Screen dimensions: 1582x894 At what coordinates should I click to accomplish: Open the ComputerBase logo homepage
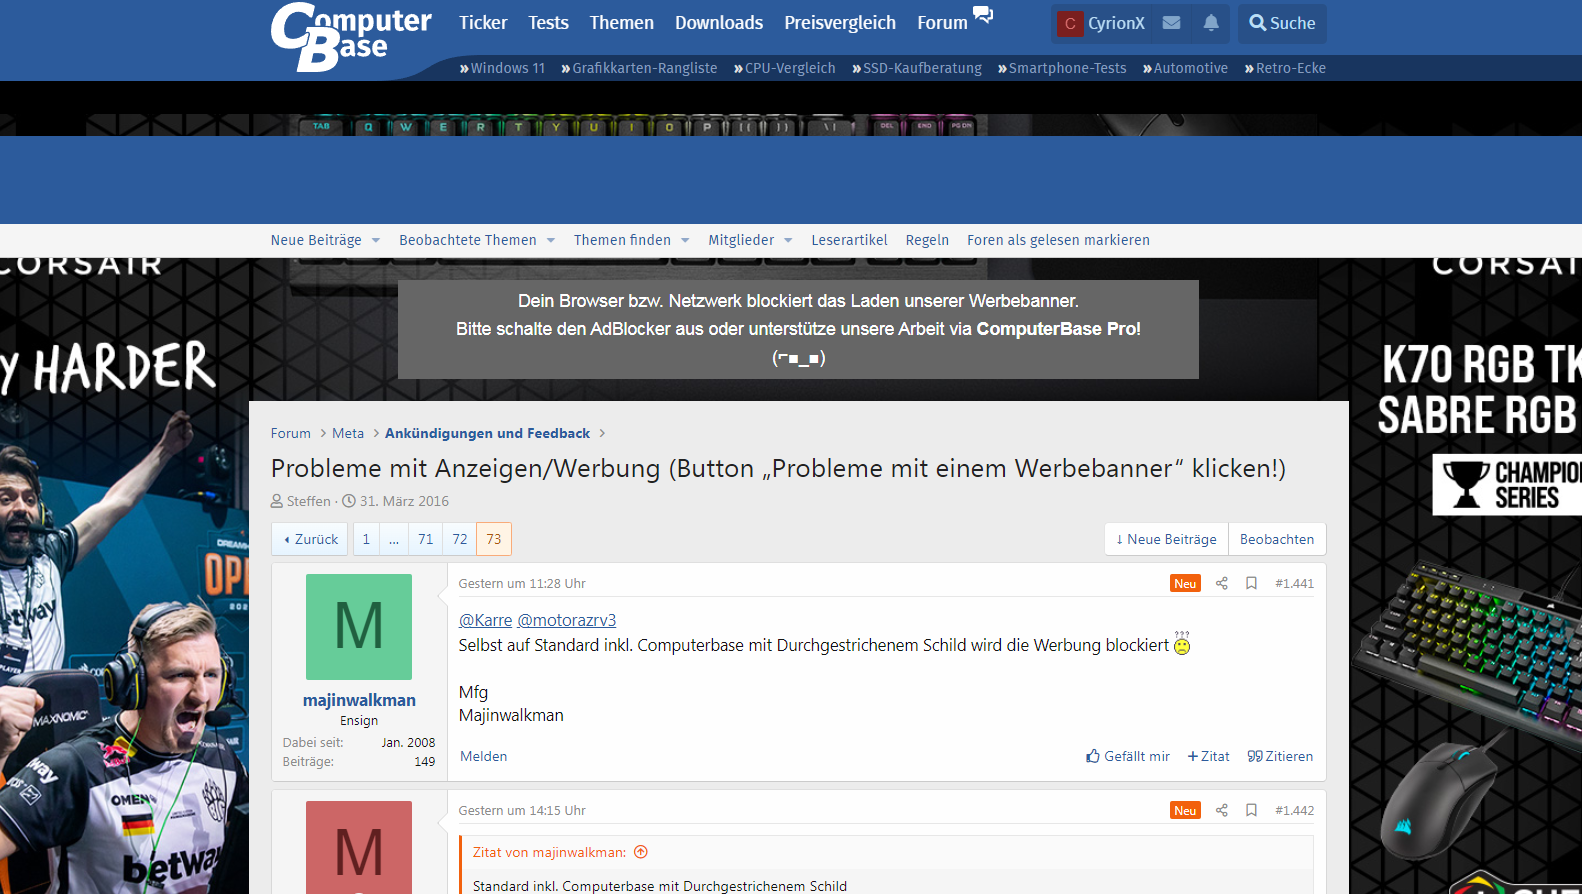click(x=351, y=37)
